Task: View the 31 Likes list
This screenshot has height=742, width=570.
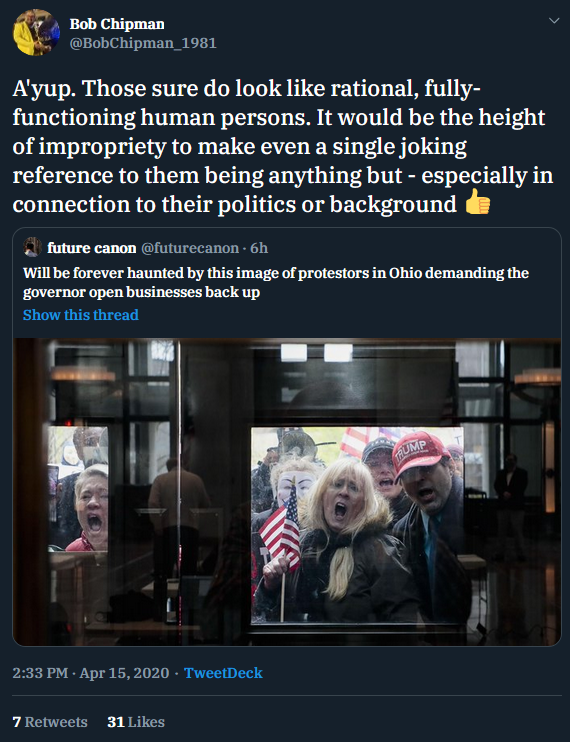Action: (136, 722)
